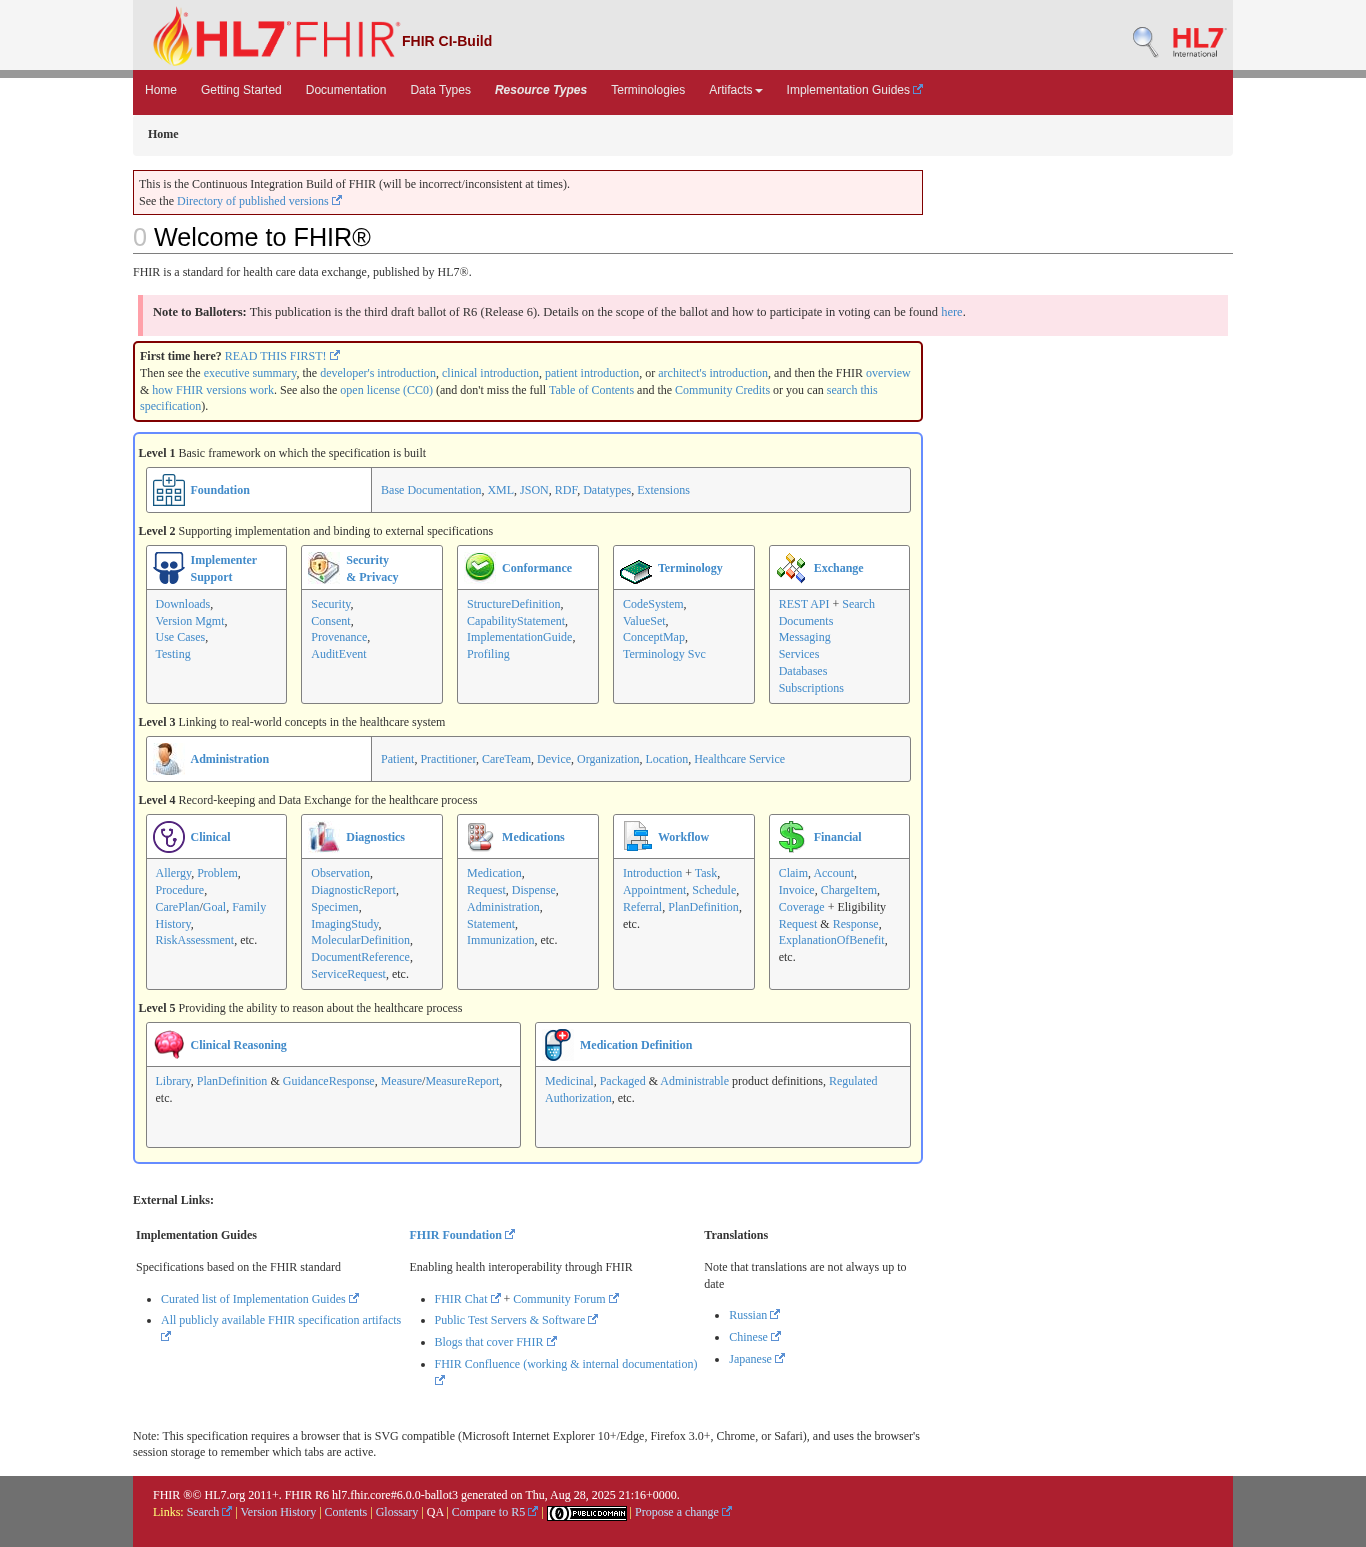Open Public Test Servers & Software link
The image size is (1366, 1547).
point(516,1320)
